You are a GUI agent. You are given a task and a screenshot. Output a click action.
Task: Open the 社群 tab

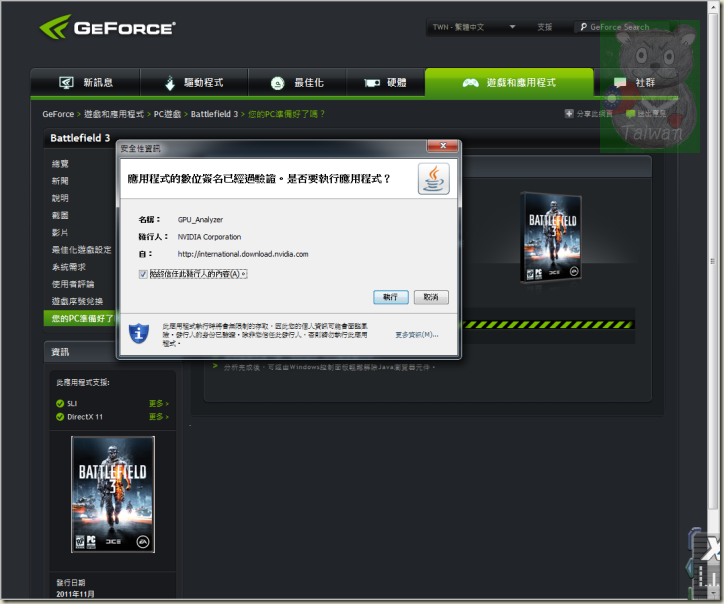tap(634, 83)
